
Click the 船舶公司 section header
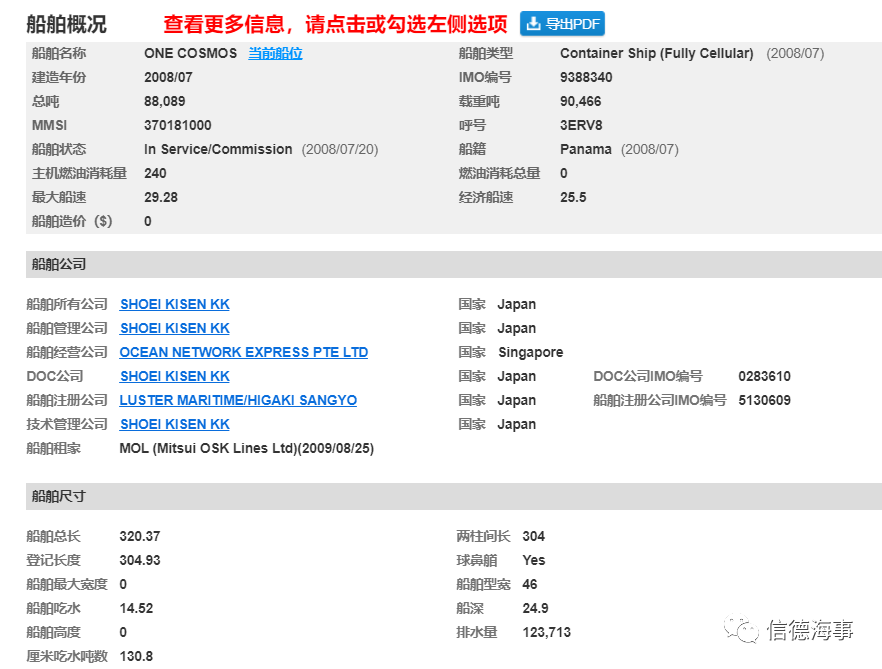[x=454, y=264]
